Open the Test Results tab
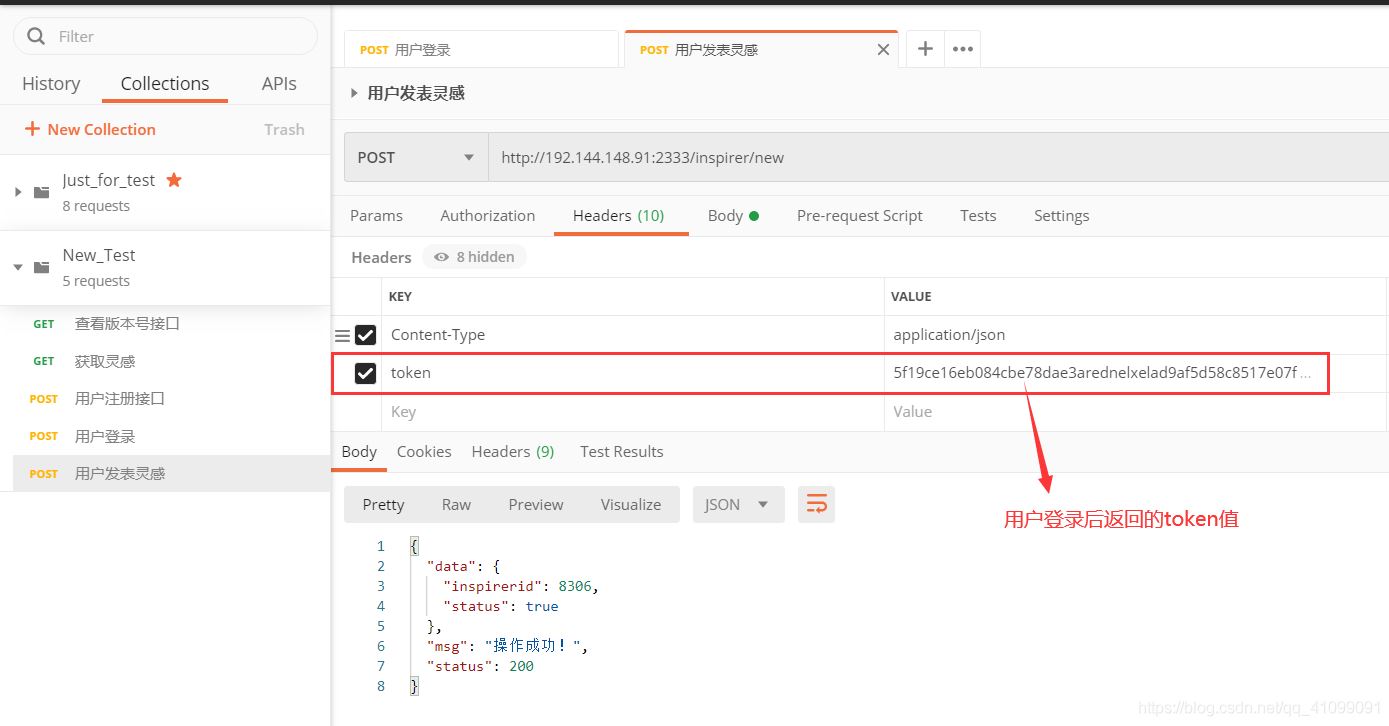 pos(621,451)
